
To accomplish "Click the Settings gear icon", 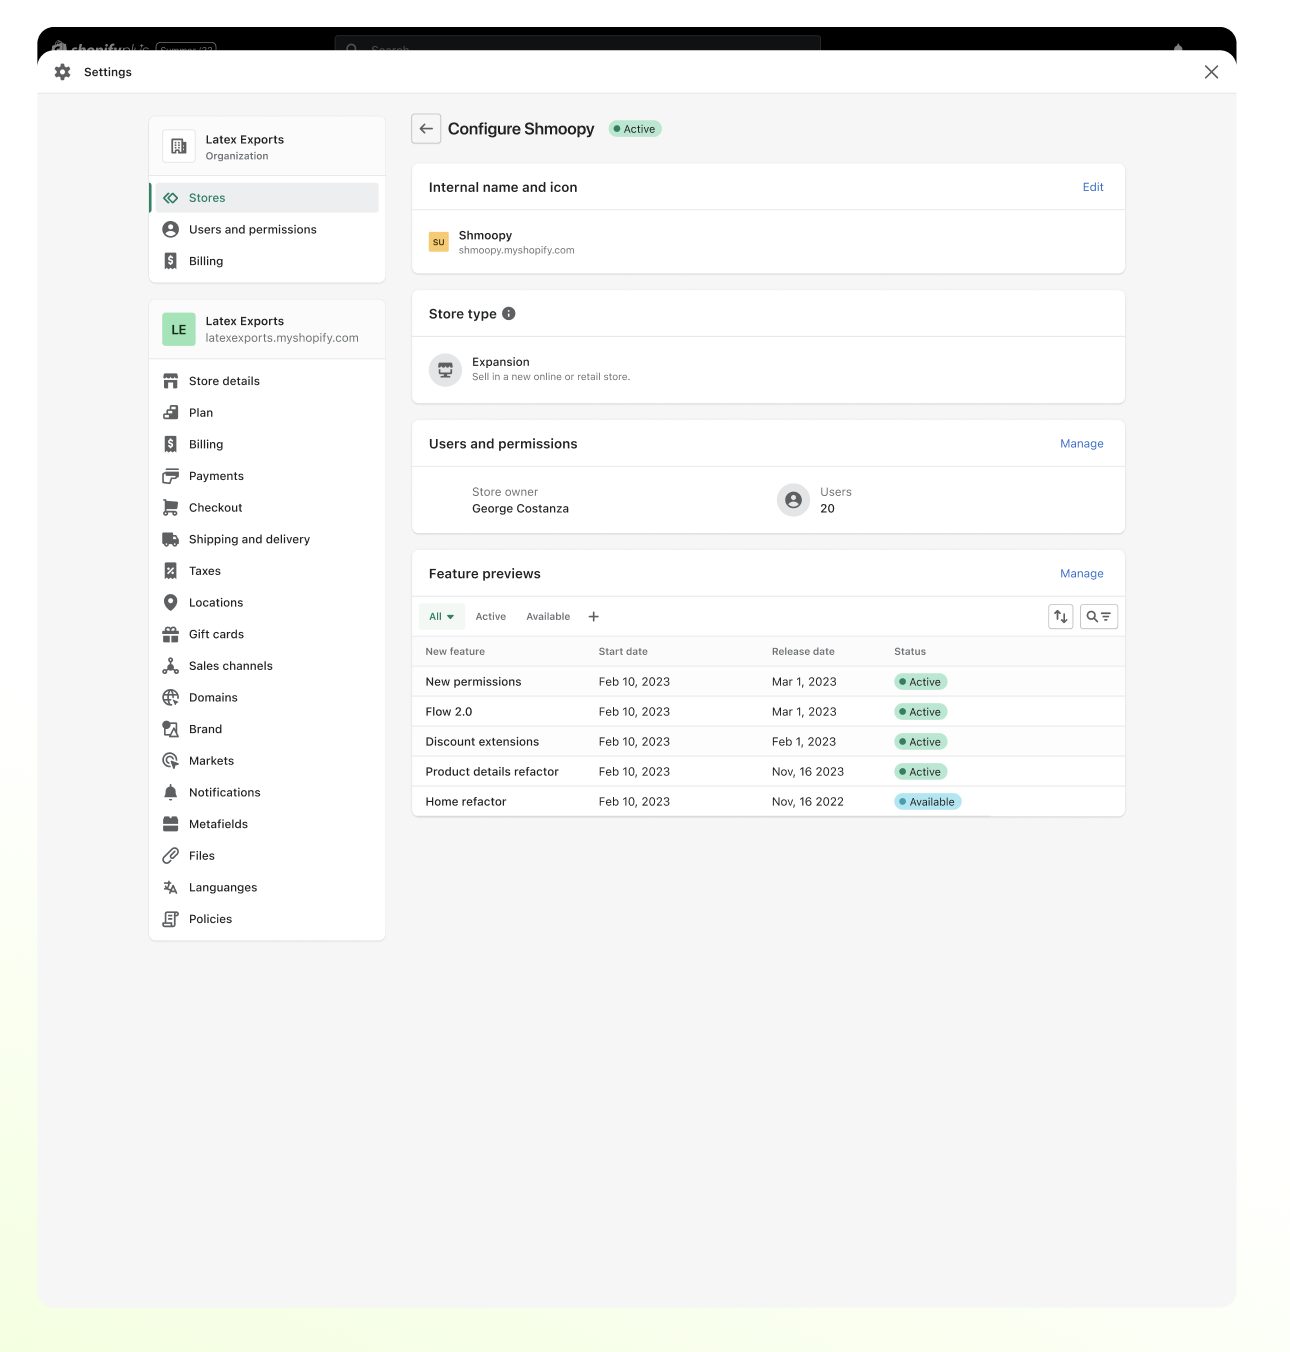I will 63,72.
